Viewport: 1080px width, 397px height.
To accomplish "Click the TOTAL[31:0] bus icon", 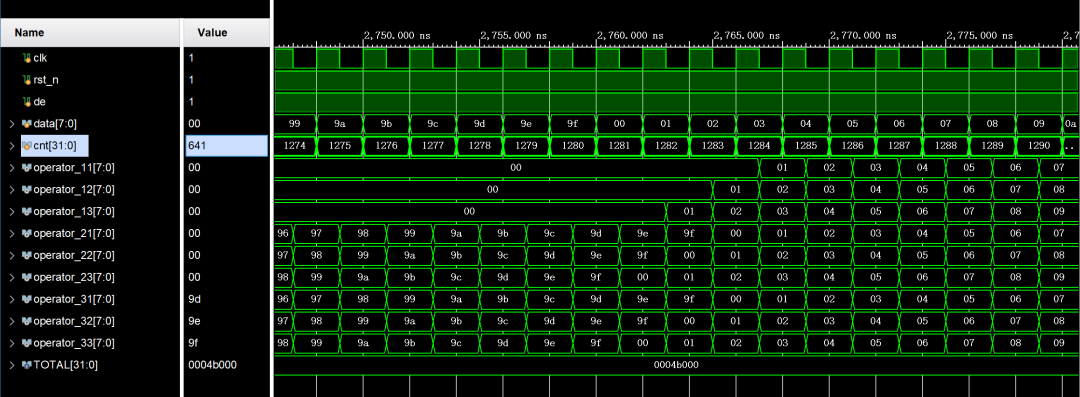I will [x=27, y=365].
